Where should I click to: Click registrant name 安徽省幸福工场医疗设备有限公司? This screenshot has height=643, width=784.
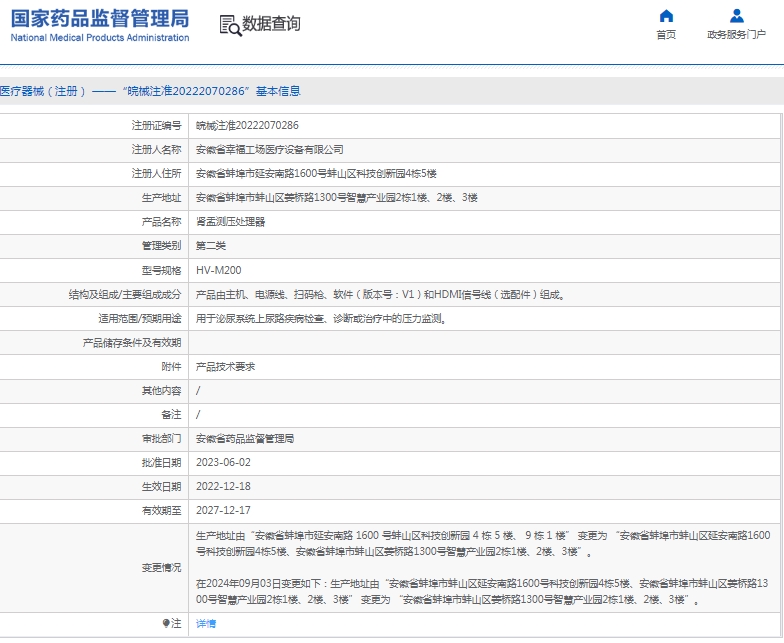270,150
